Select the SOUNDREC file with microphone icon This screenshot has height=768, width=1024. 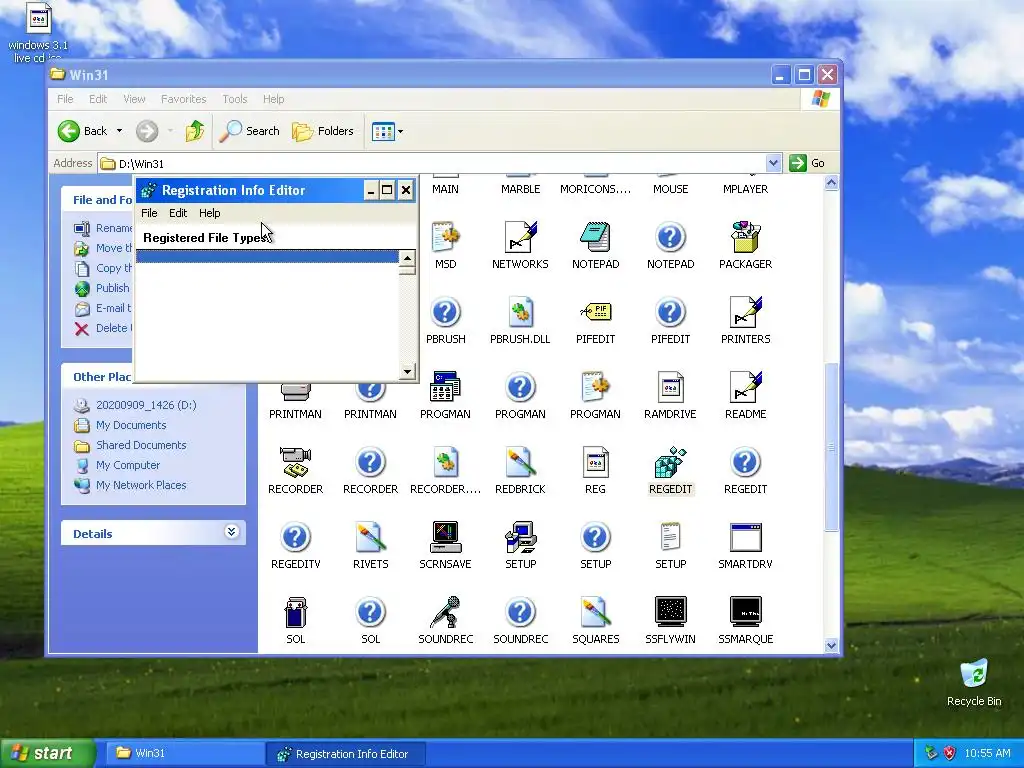(445, 613)
